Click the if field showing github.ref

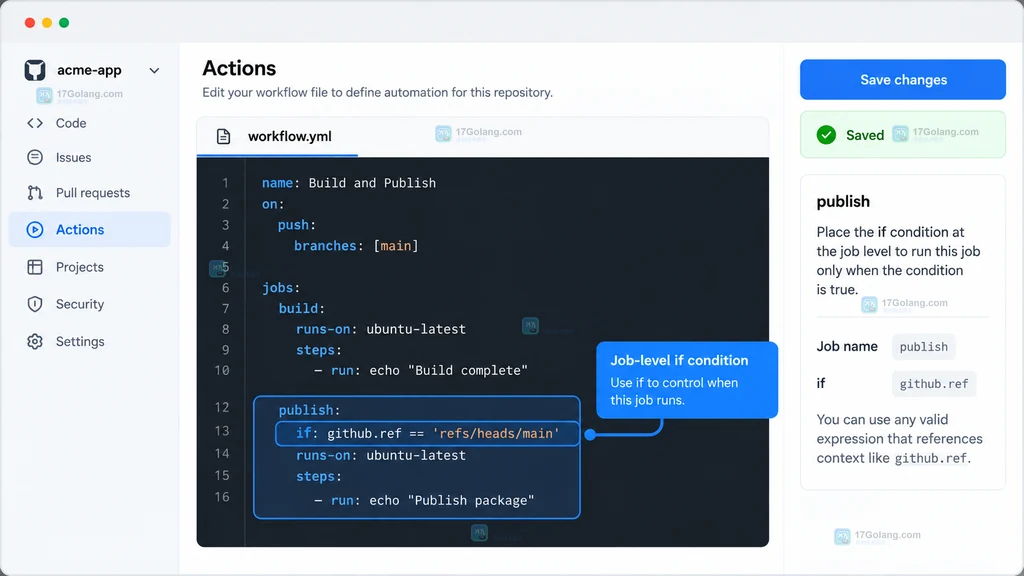[x=934, y=384]
